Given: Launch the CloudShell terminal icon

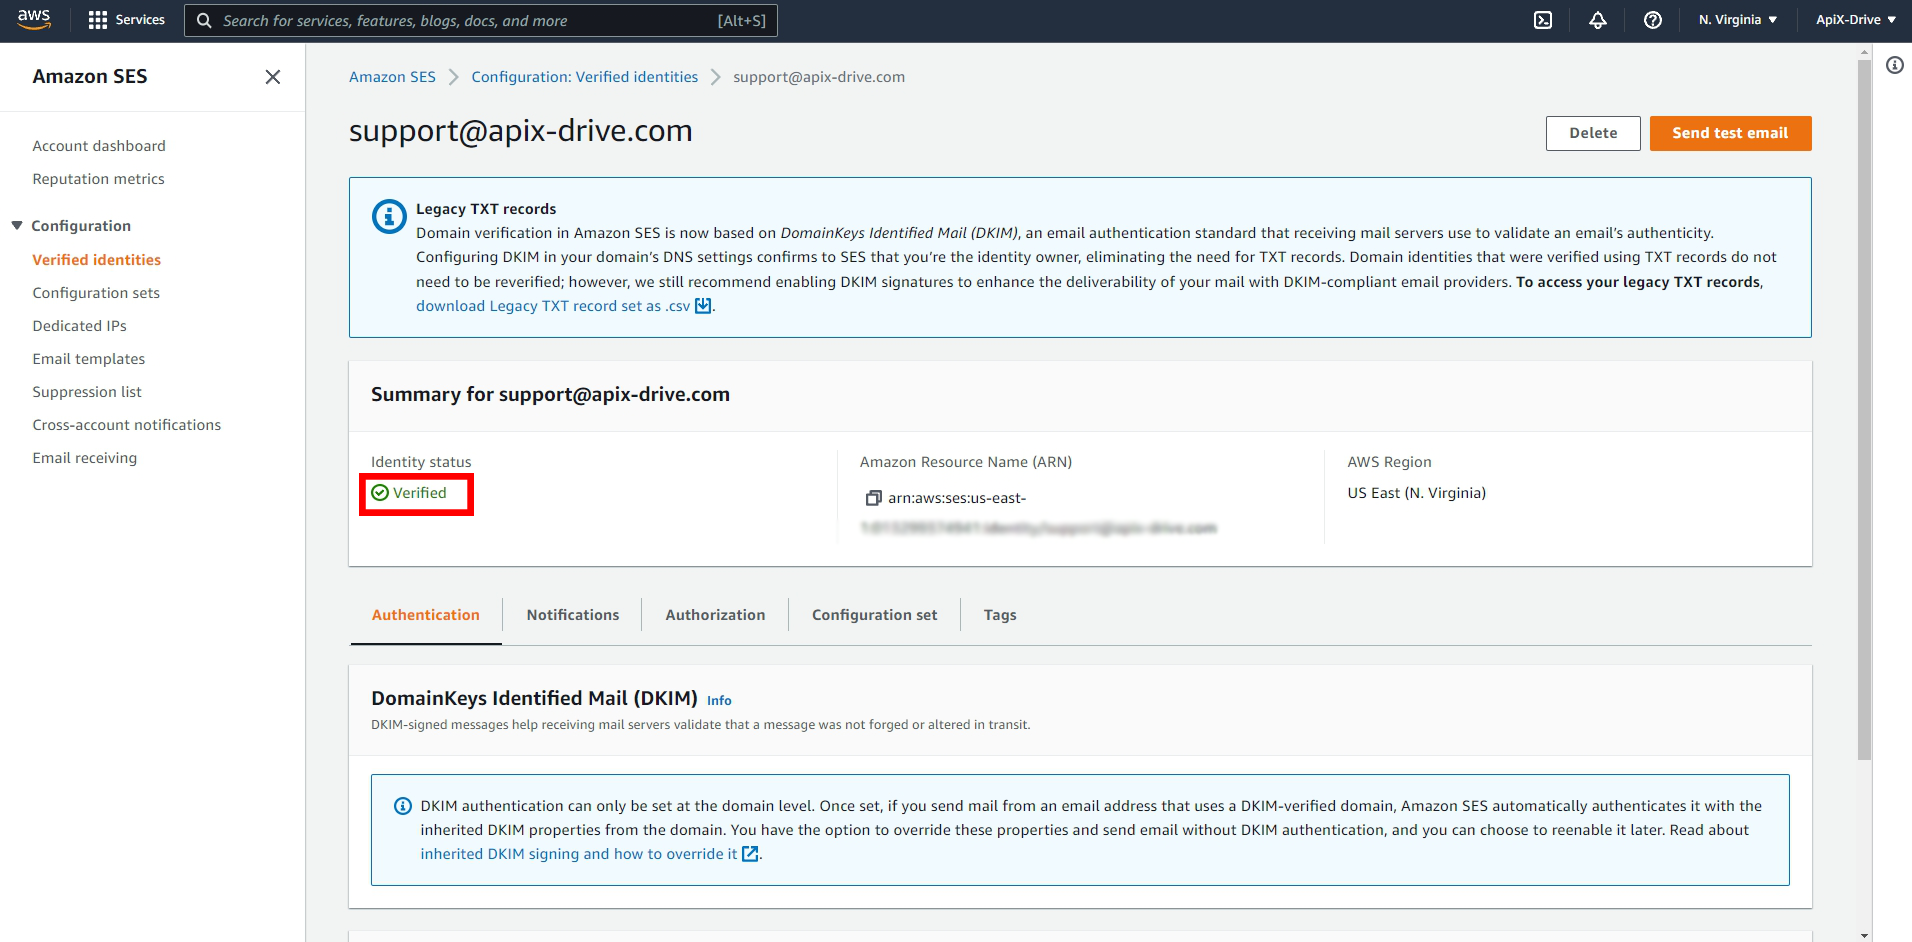Looking at the screenshot, I should click(1543, 20).
